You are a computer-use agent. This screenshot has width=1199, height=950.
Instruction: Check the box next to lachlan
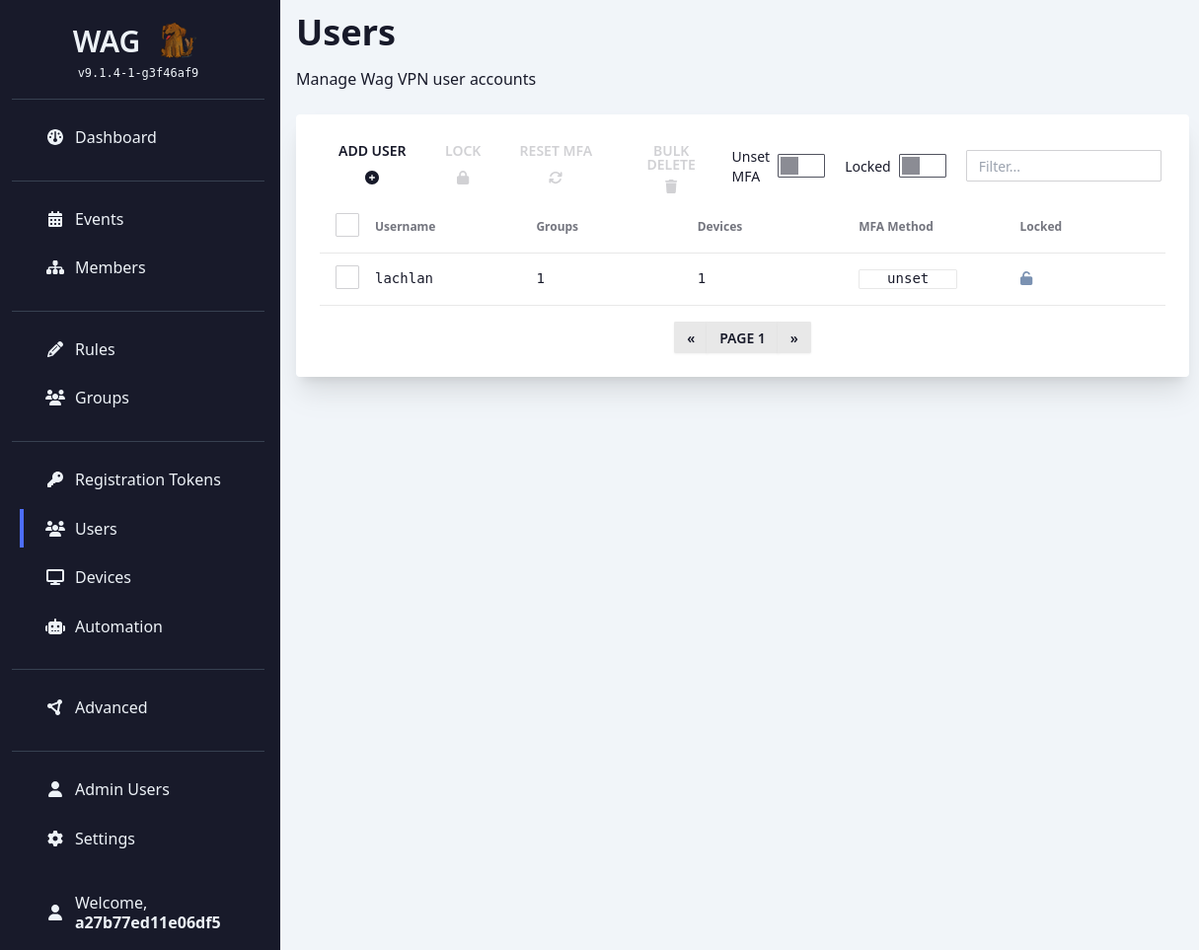[x=347, y=277]
